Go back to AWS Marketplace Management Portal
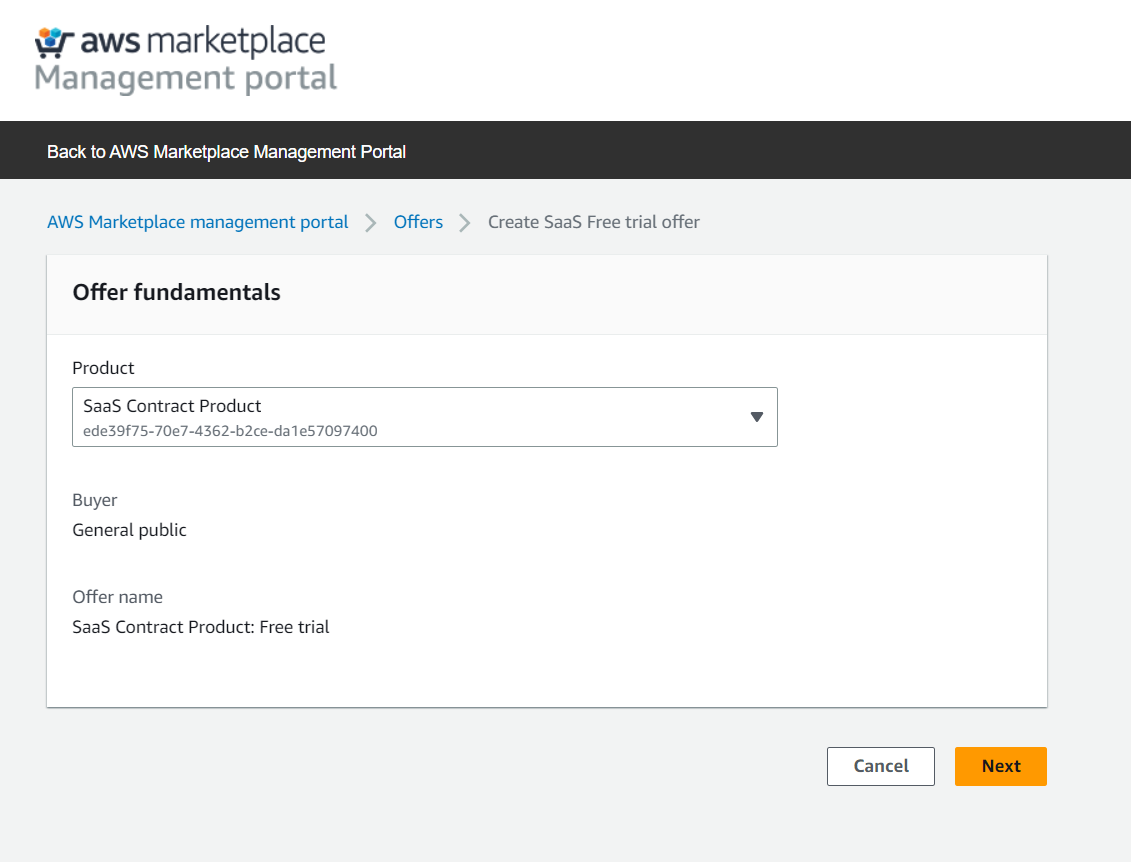The height and width of the screenshot is (862, 1131). [226, 152]
